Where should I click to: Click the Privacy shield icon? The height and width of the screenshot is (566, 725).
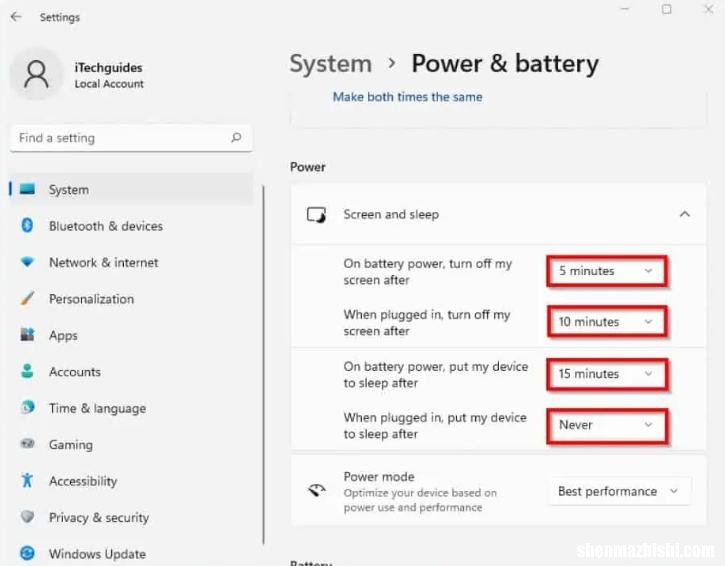point(27,517)
